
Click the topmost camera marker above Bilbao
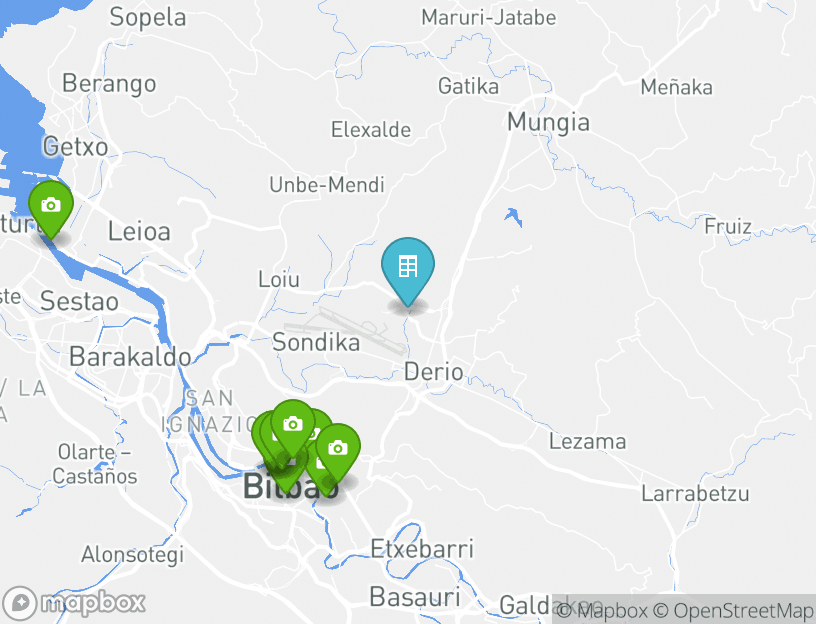pos(292,428)
